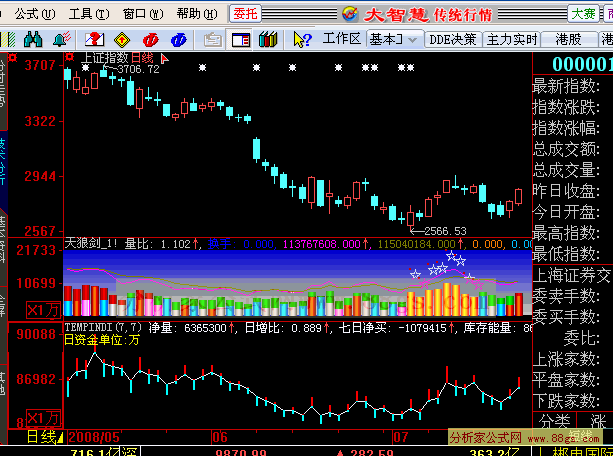Viewport: 613px width, 456px height.
Task: Open the 工具(T) menu
Action: tap(89, 14)
